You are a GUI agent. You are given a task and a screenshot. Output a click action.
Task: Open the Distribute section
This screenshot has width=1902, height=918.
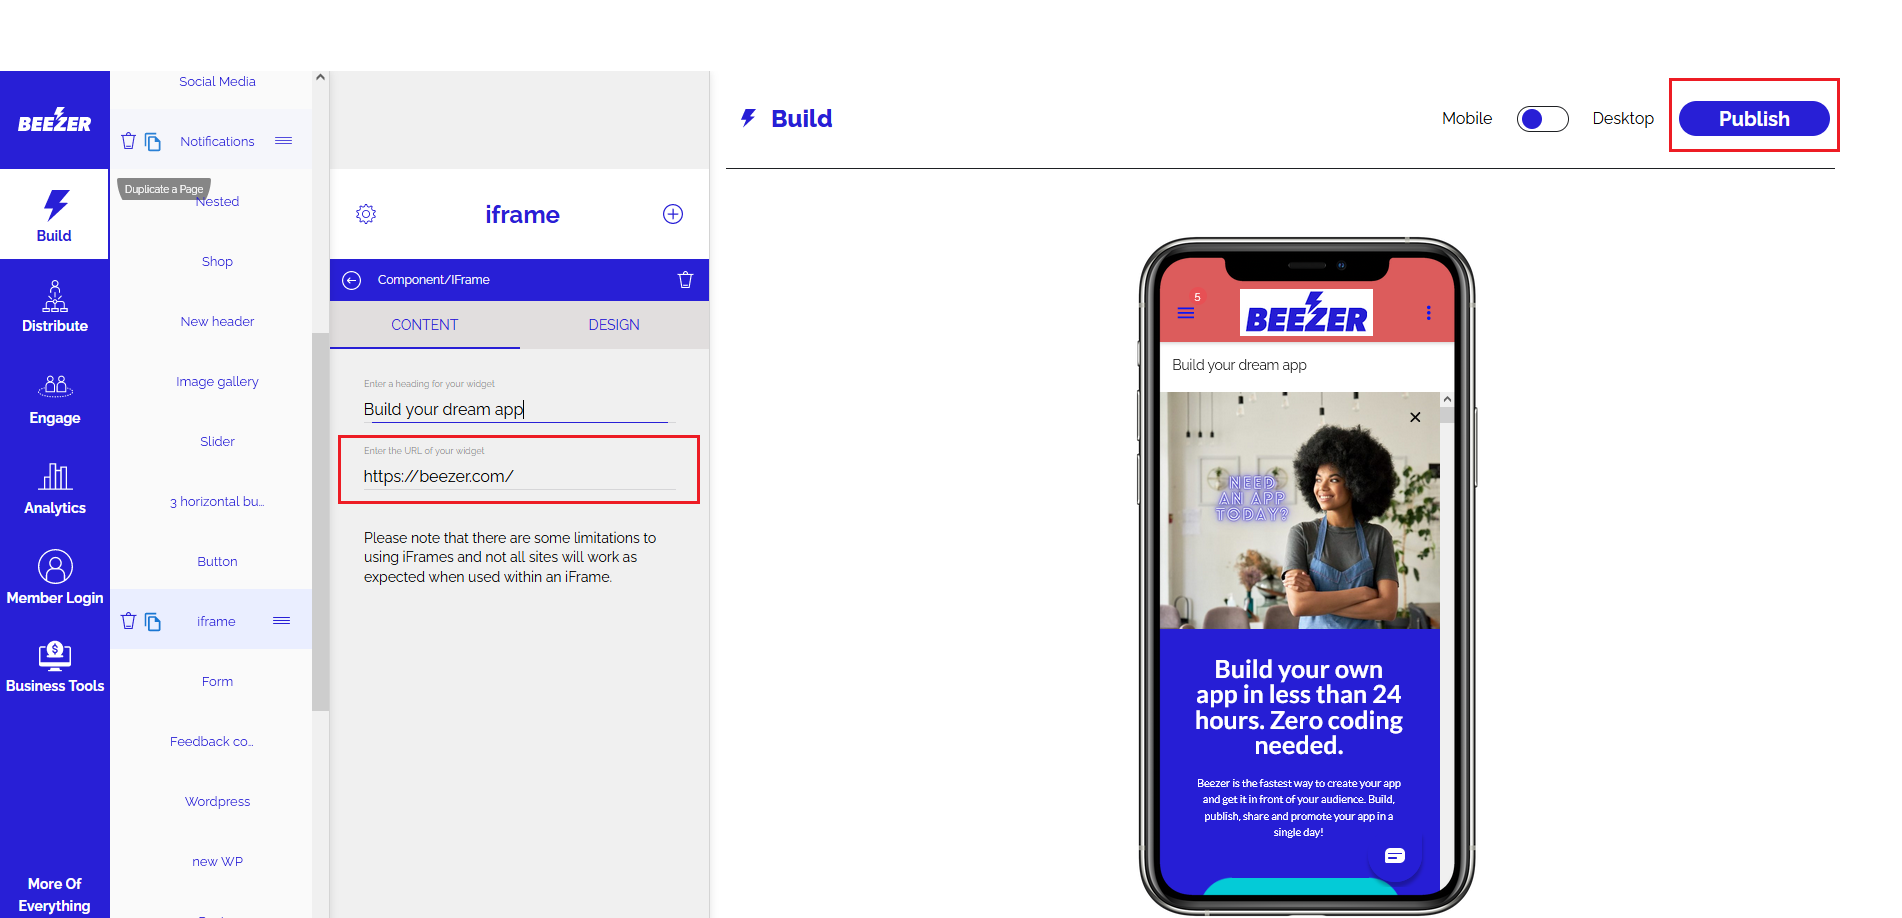[x=55, y=307]
